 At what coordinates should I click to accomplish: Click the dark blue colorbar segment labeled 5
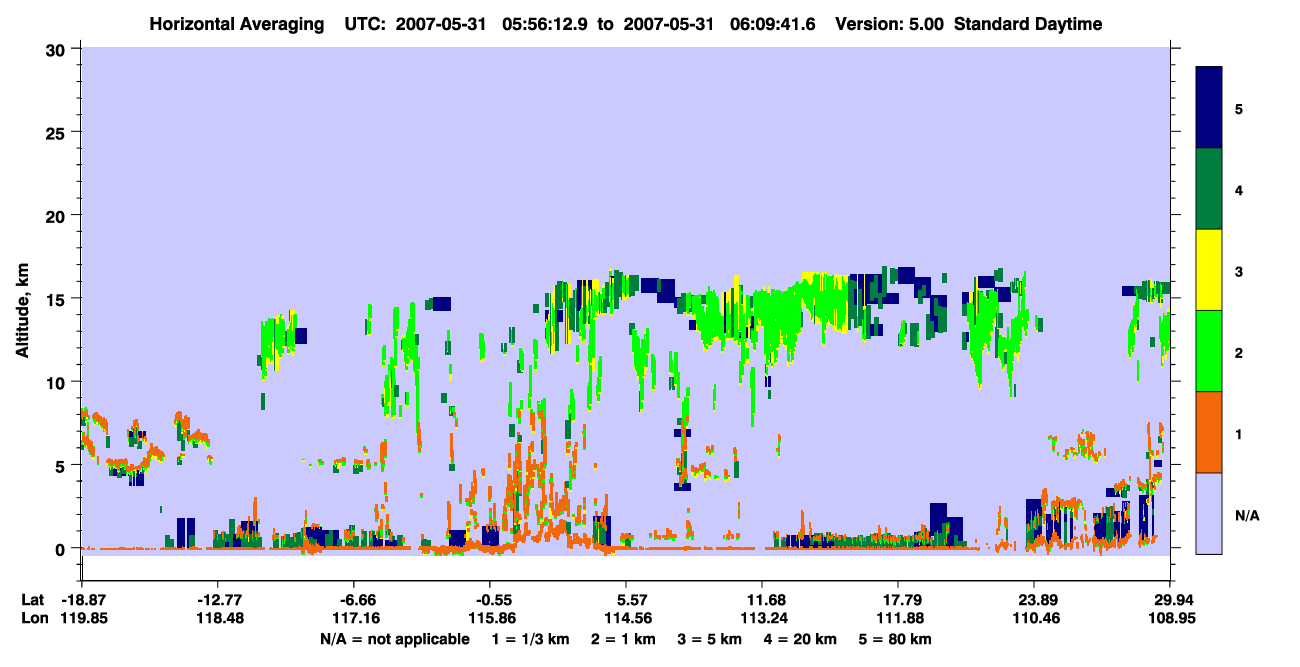(1209, 108)
